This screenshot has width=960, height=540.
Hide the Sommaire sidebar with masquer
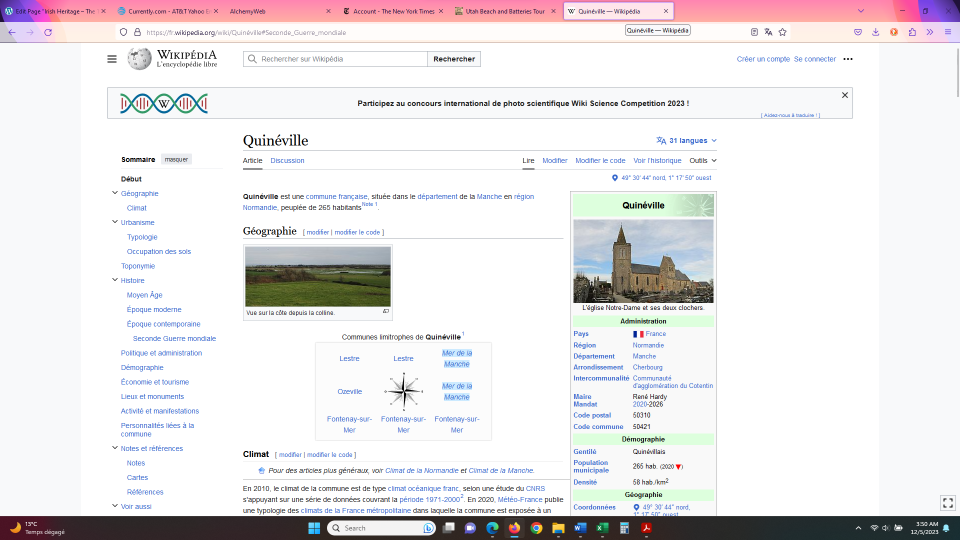pyautogui.click(x=176, y=159)
